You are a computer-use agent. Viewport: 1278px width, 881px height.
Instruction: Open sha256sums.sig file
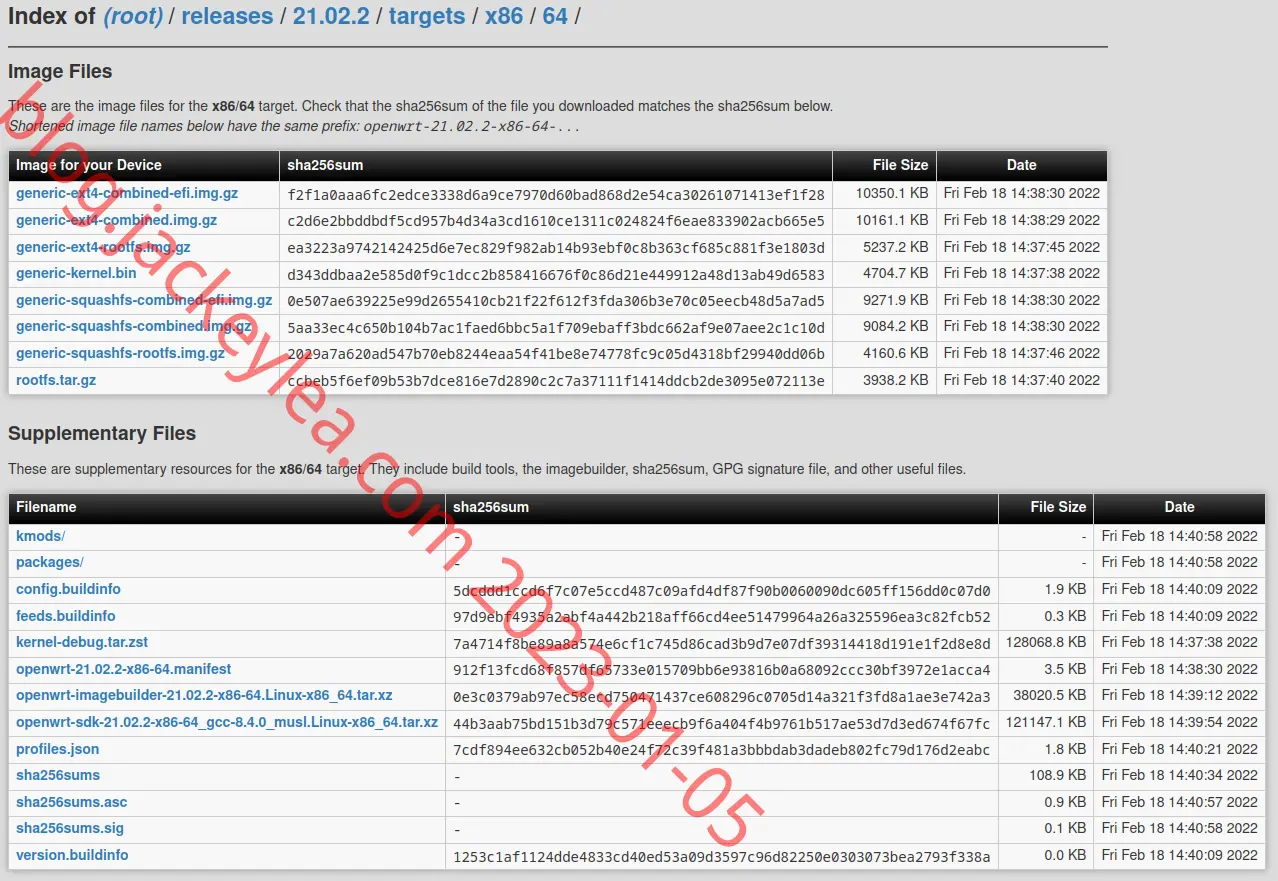(x=70, y=828)
